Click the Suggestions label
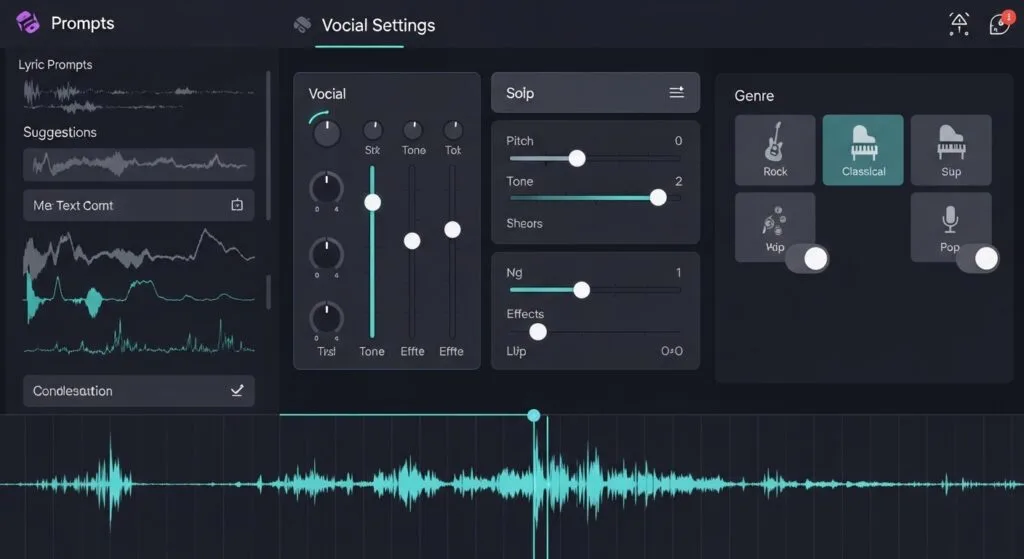 tap(60, 133)
